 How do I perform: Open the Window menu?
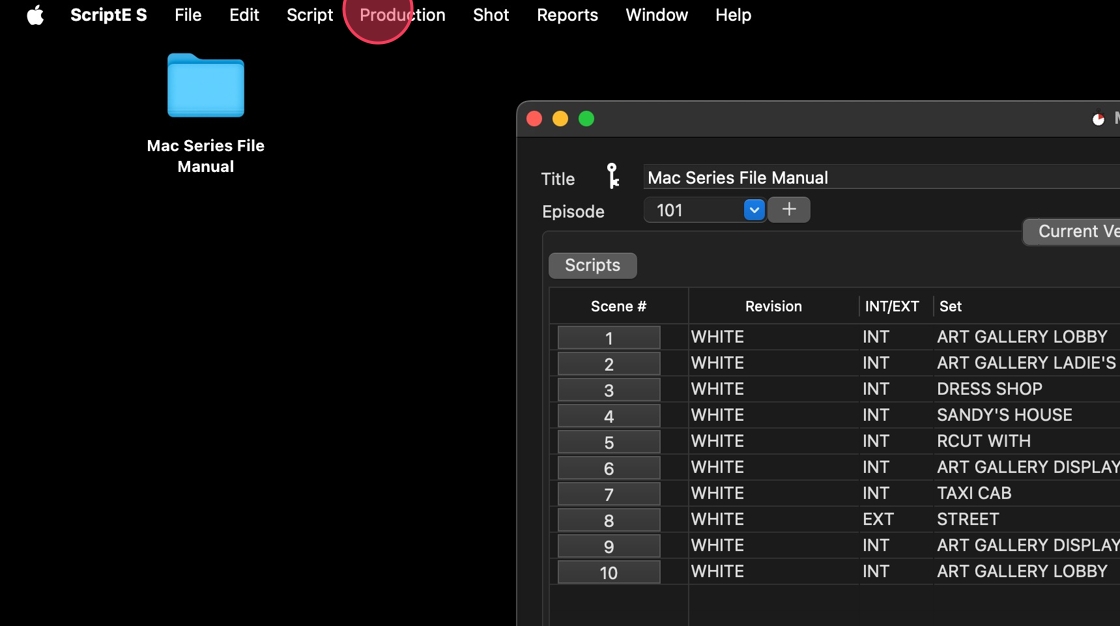click(x=656, y=15)
